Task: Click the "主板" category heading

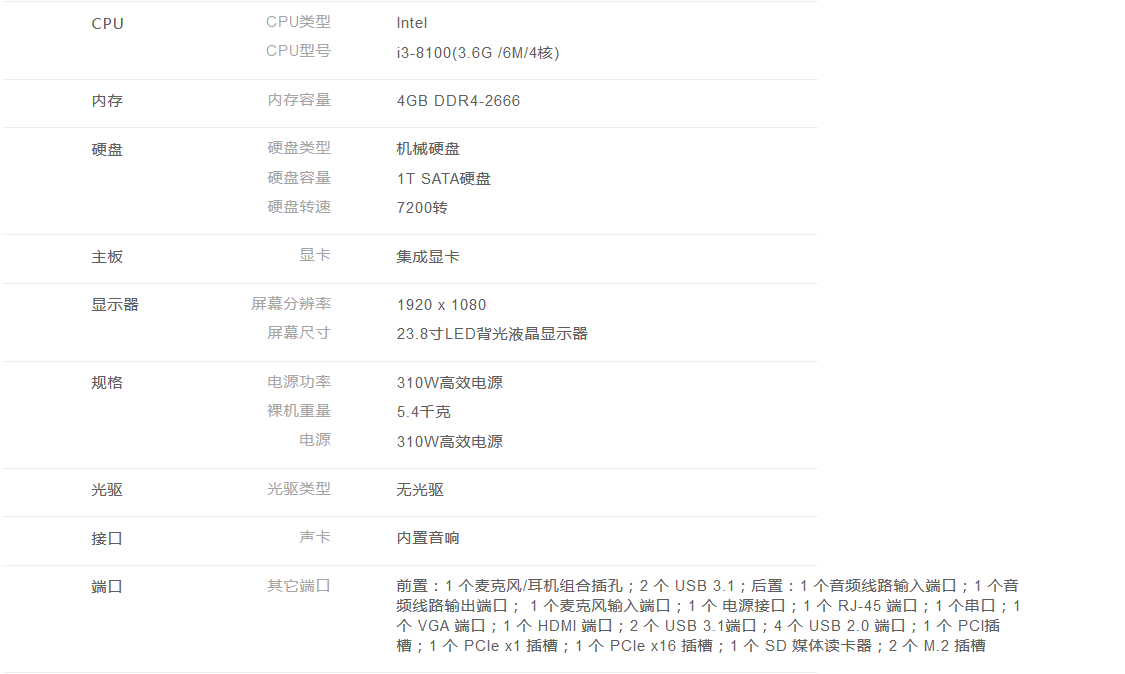Action: 107,257
